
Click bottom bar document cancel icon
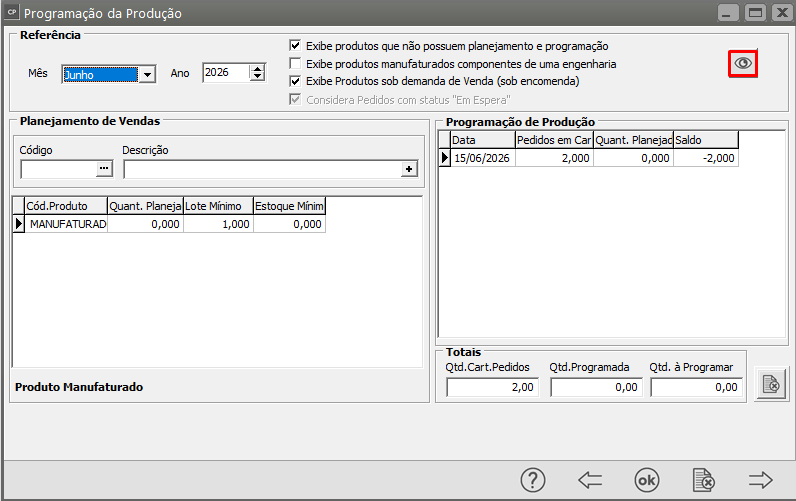pyautogui.click(x=704, y=480)
